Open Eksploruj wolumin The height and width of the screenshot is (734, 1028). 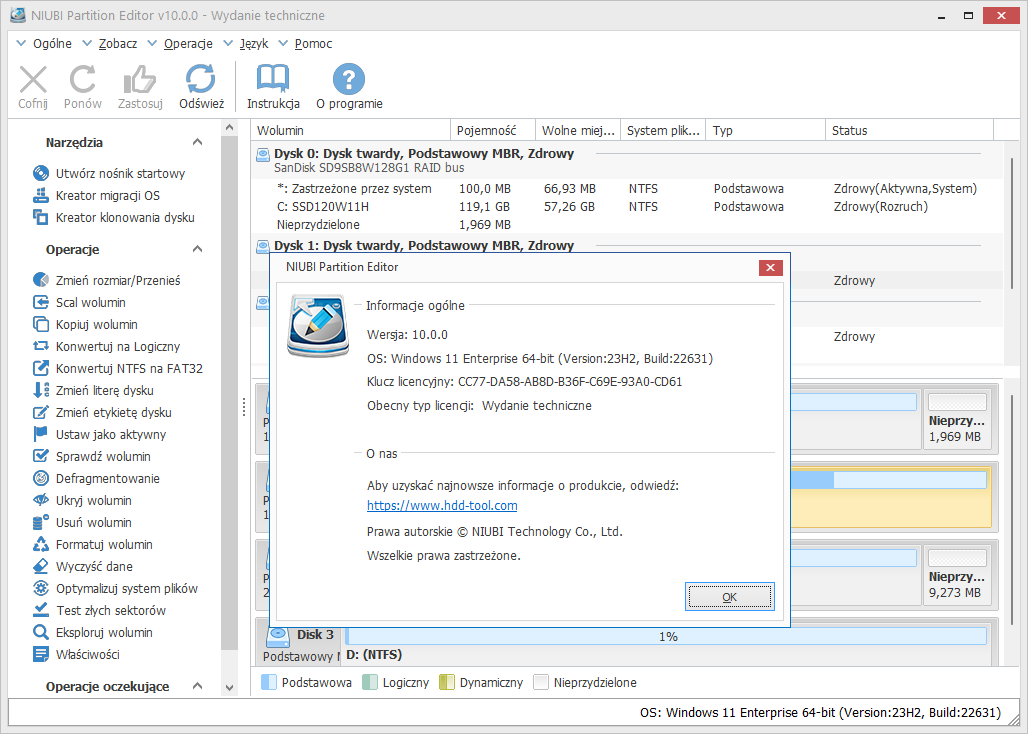pyautogui.click(x=92, y=633)
